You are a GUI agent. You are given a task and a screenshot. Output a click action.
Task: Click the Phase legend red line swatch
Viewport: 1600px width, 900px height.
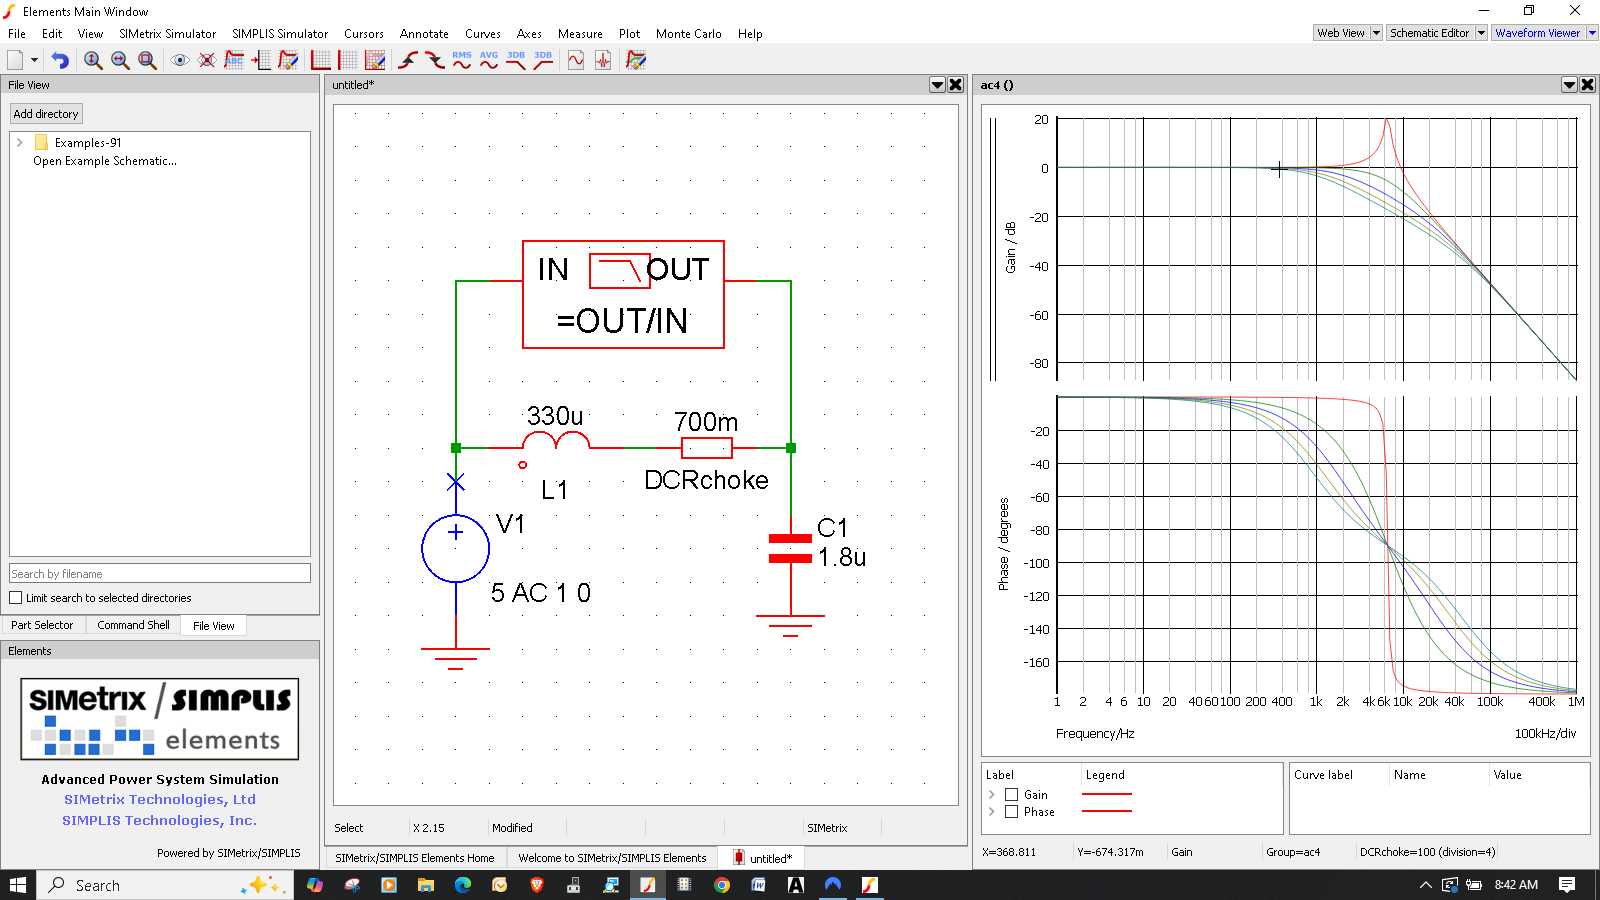coord(1107,811)
